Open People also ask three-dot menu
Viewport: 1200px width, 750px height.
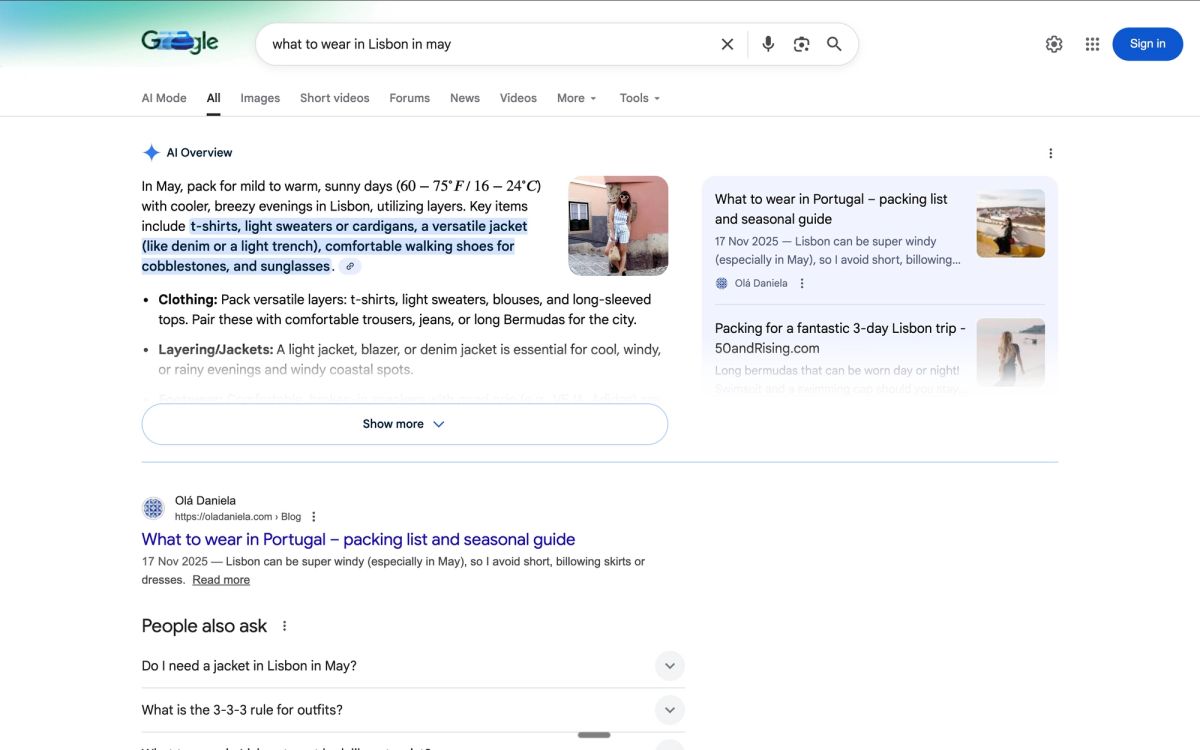[284, 626]
